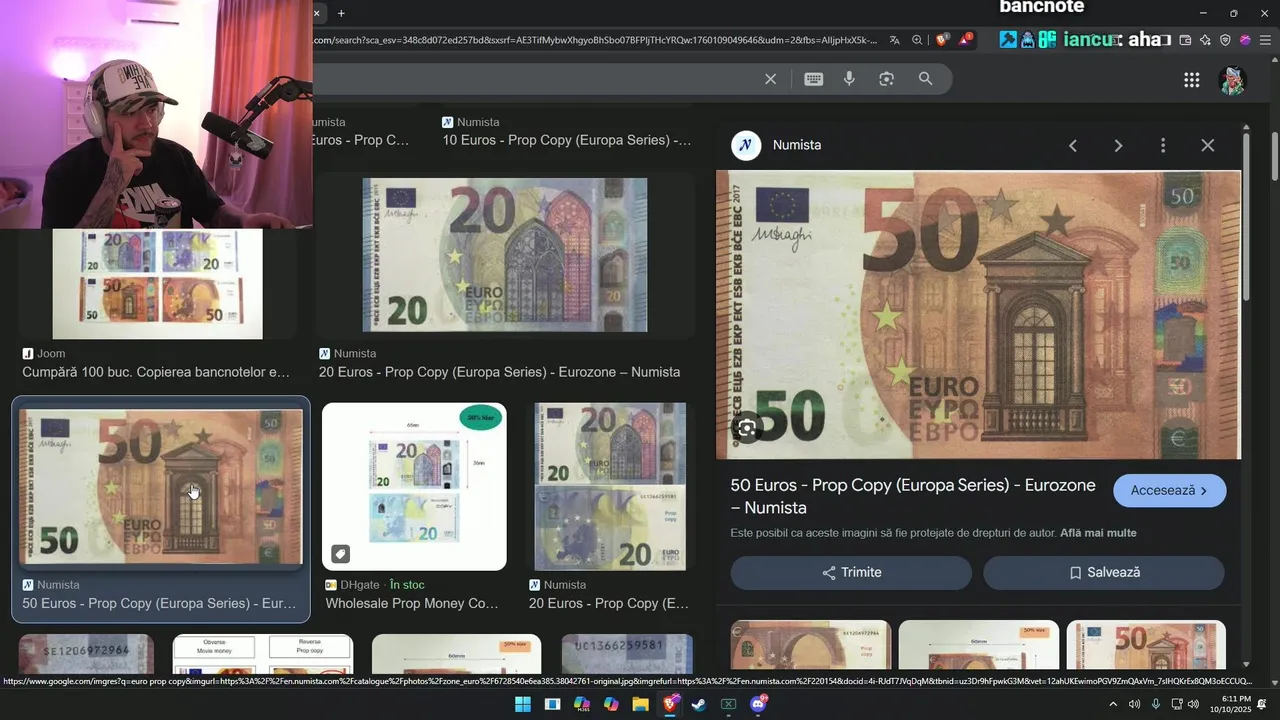Click the blue hammer extension icon
The width and height of the screenshot is (1280, 720).
pos(1007,40)
